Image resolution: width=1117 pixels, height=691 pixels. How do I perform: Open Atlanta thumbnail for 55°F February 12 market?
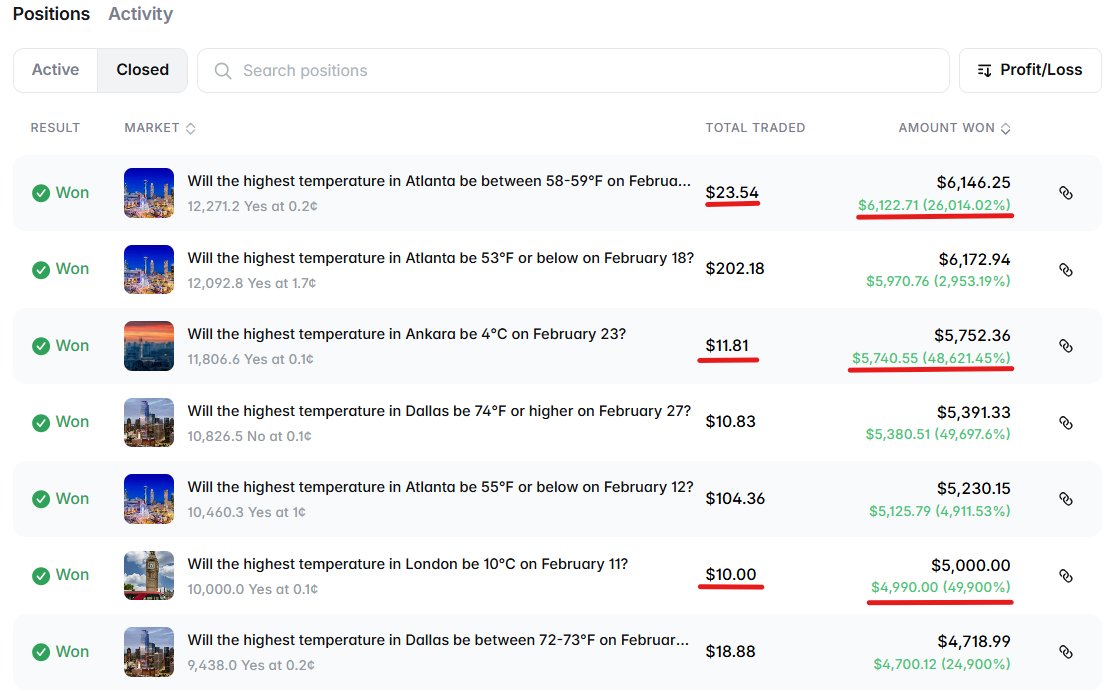tap(149, 499)
